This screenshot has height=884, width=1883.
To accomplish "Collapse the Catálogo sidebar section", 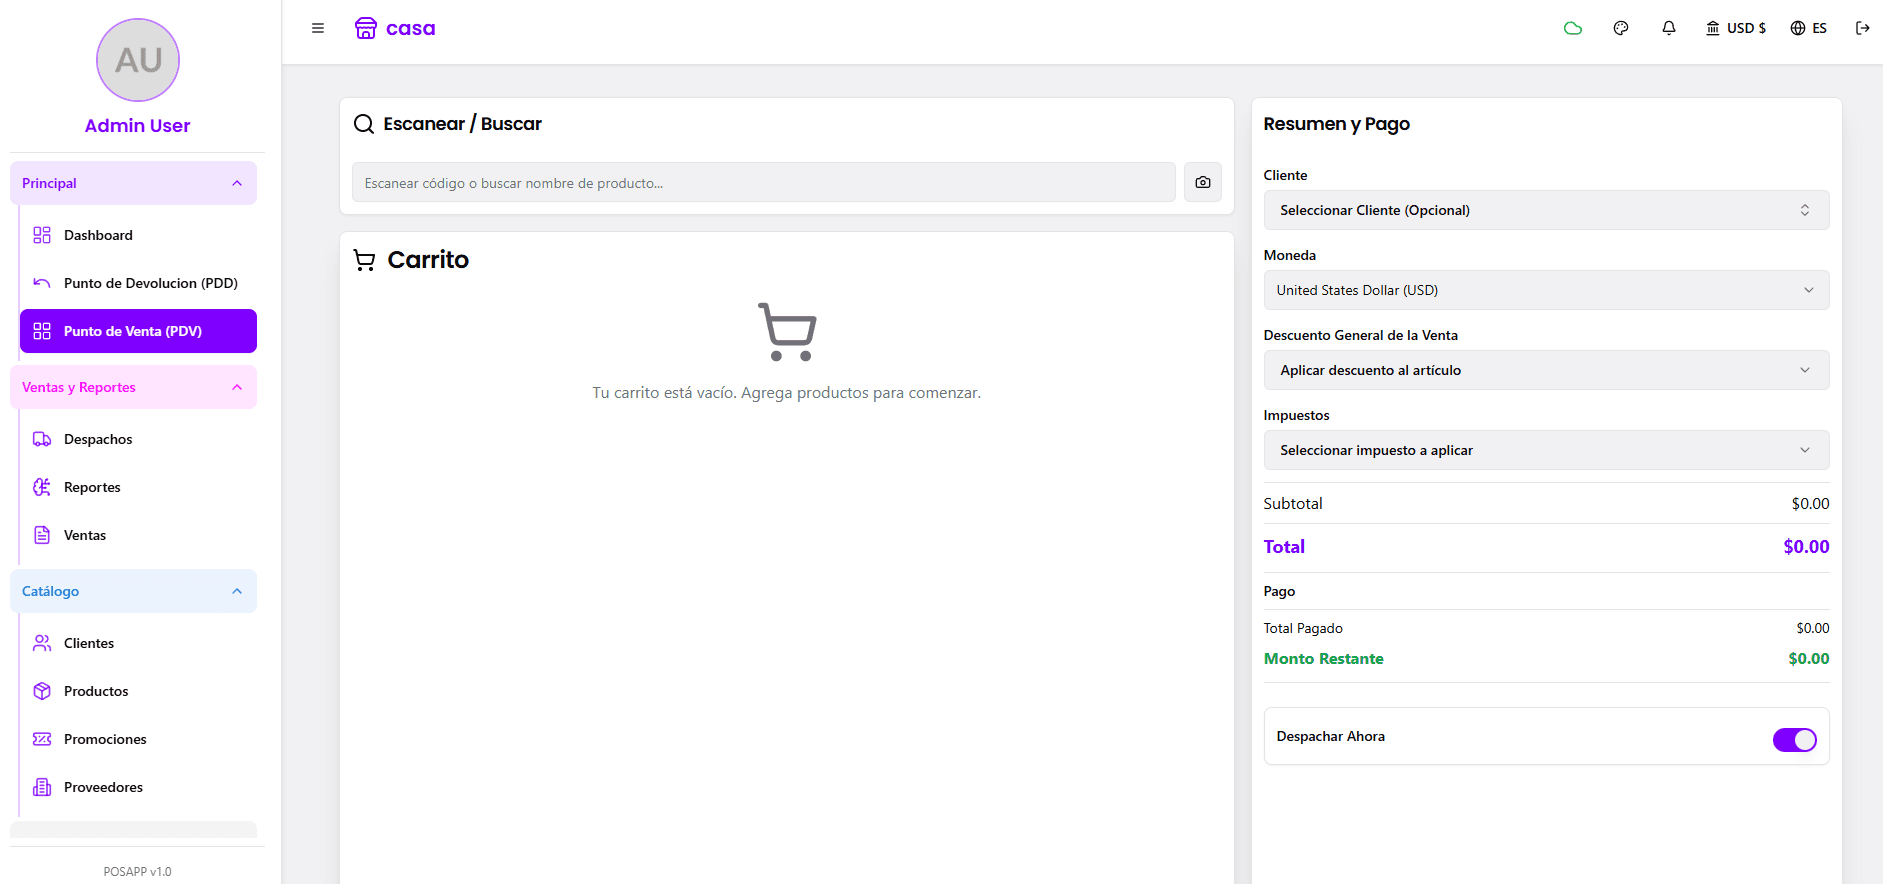I will [133, 591].
